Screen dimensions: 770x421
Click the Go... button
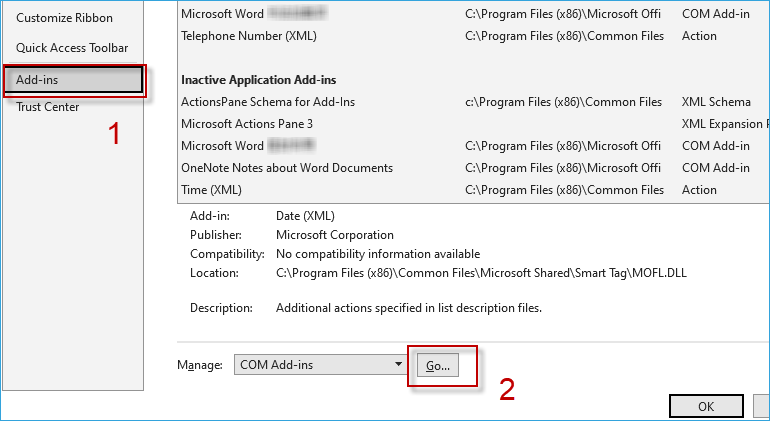click(438, 365)
